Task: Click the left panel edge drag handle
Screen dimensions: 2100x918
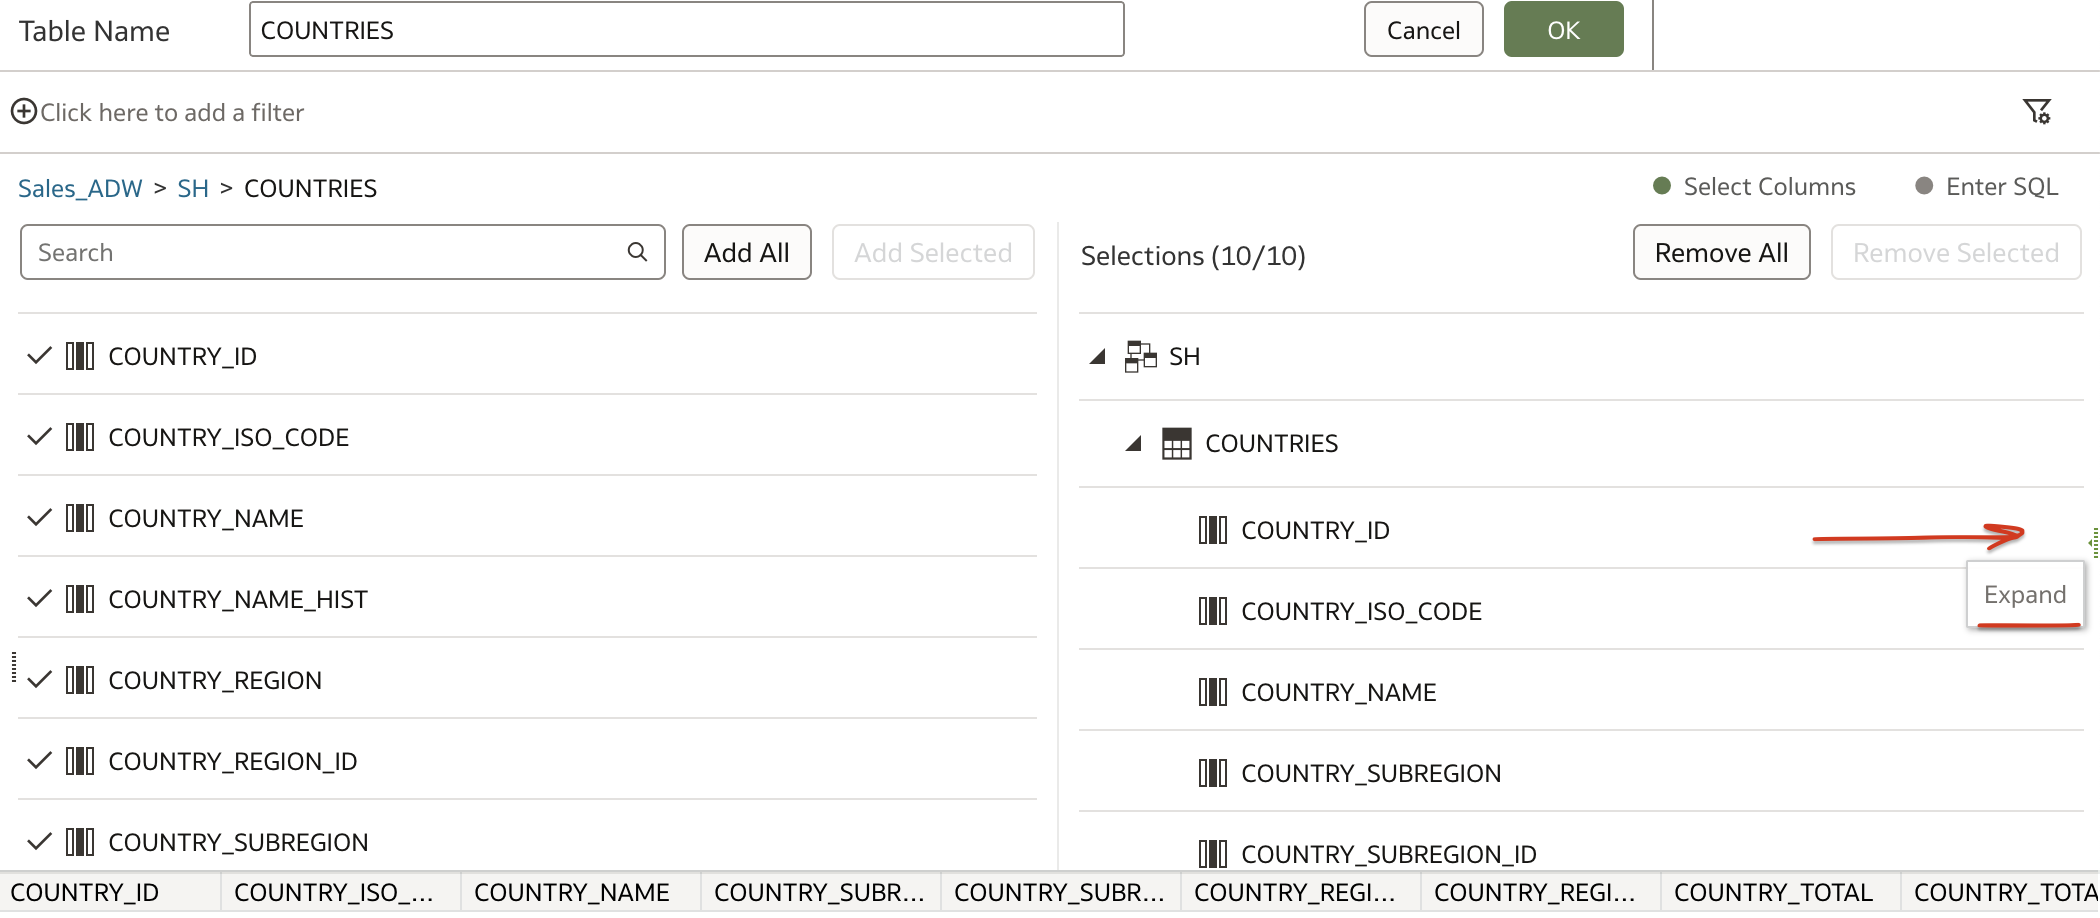Action: coord(13,667)
